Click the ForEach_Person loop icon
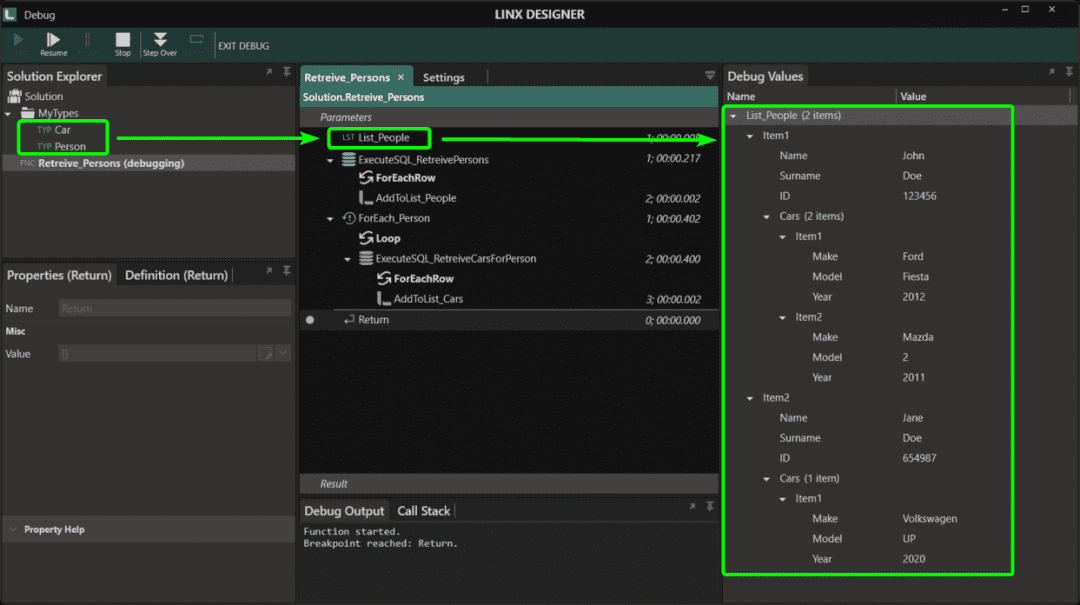 click(x=352, y=218)
